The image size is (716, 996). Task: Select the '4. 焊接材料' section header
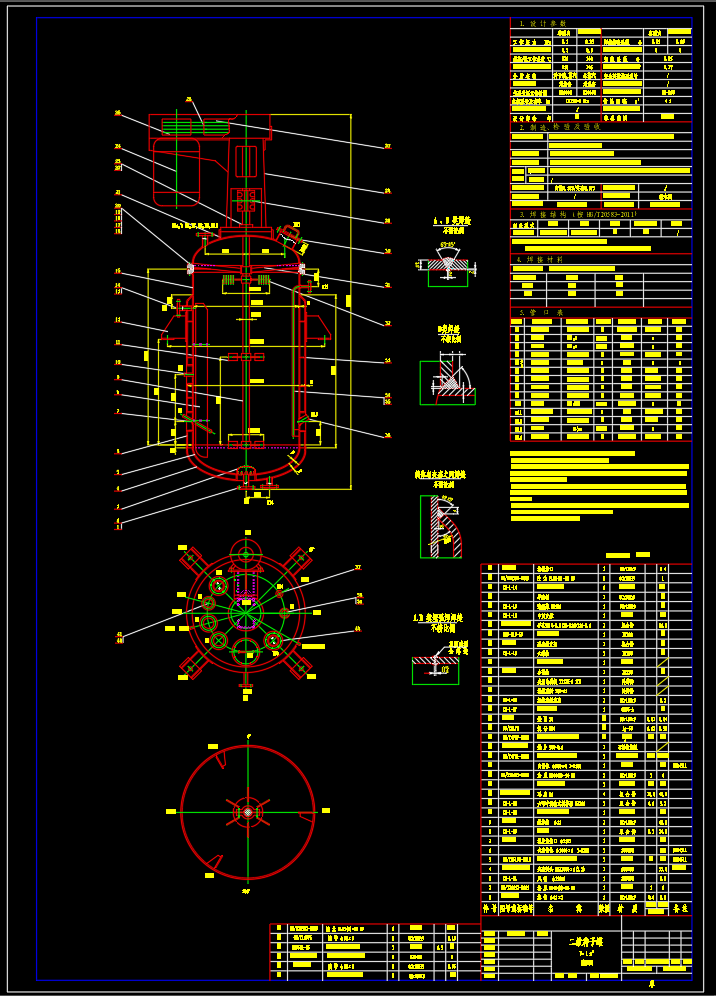tap(541, 259)
